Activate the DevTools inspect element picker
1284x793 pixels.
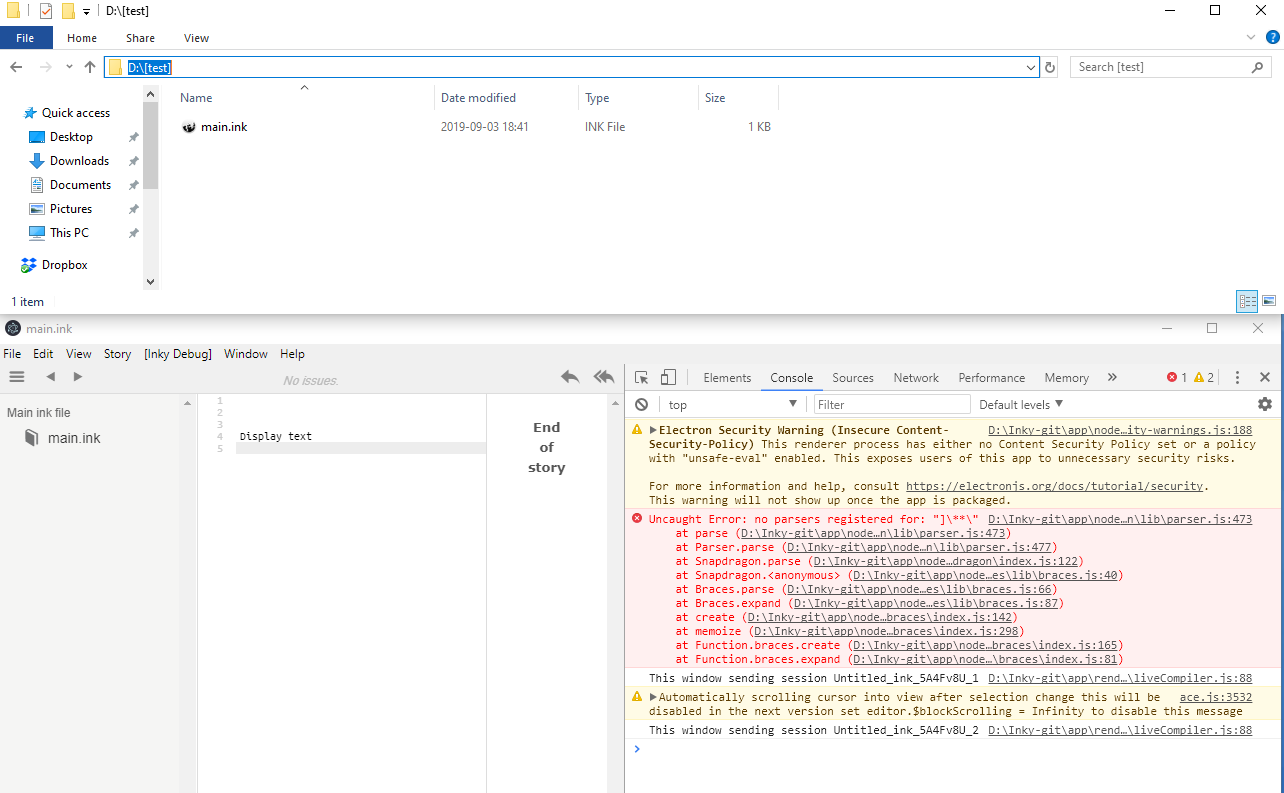(x=641, y=377)
